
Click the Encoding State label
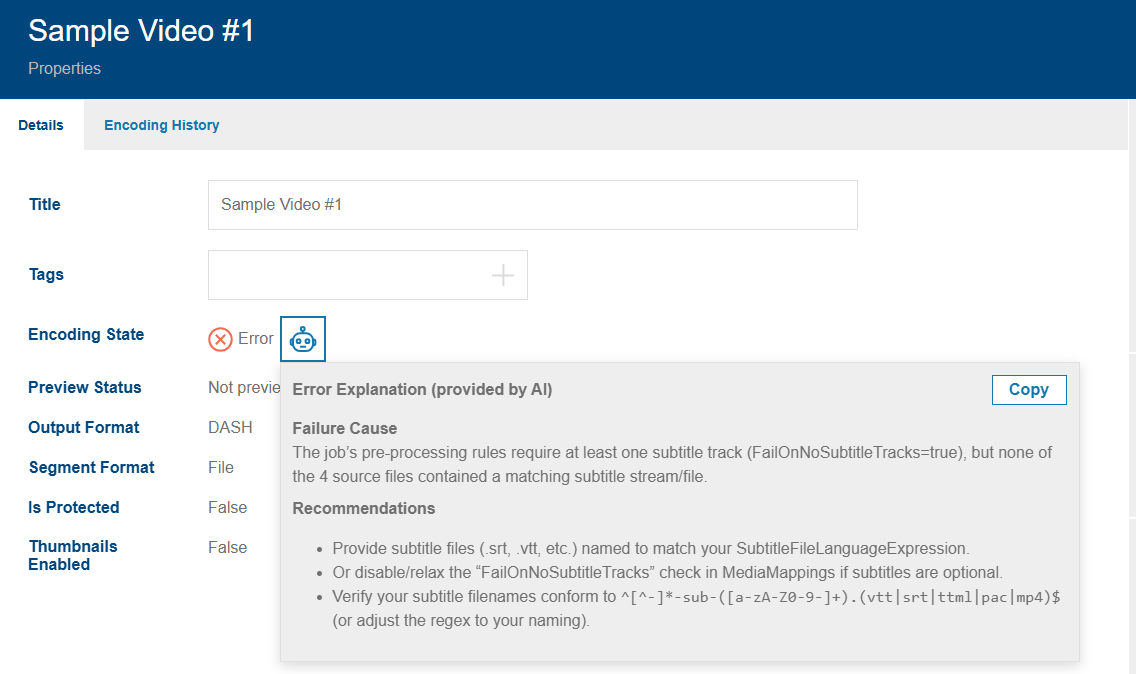86,334
